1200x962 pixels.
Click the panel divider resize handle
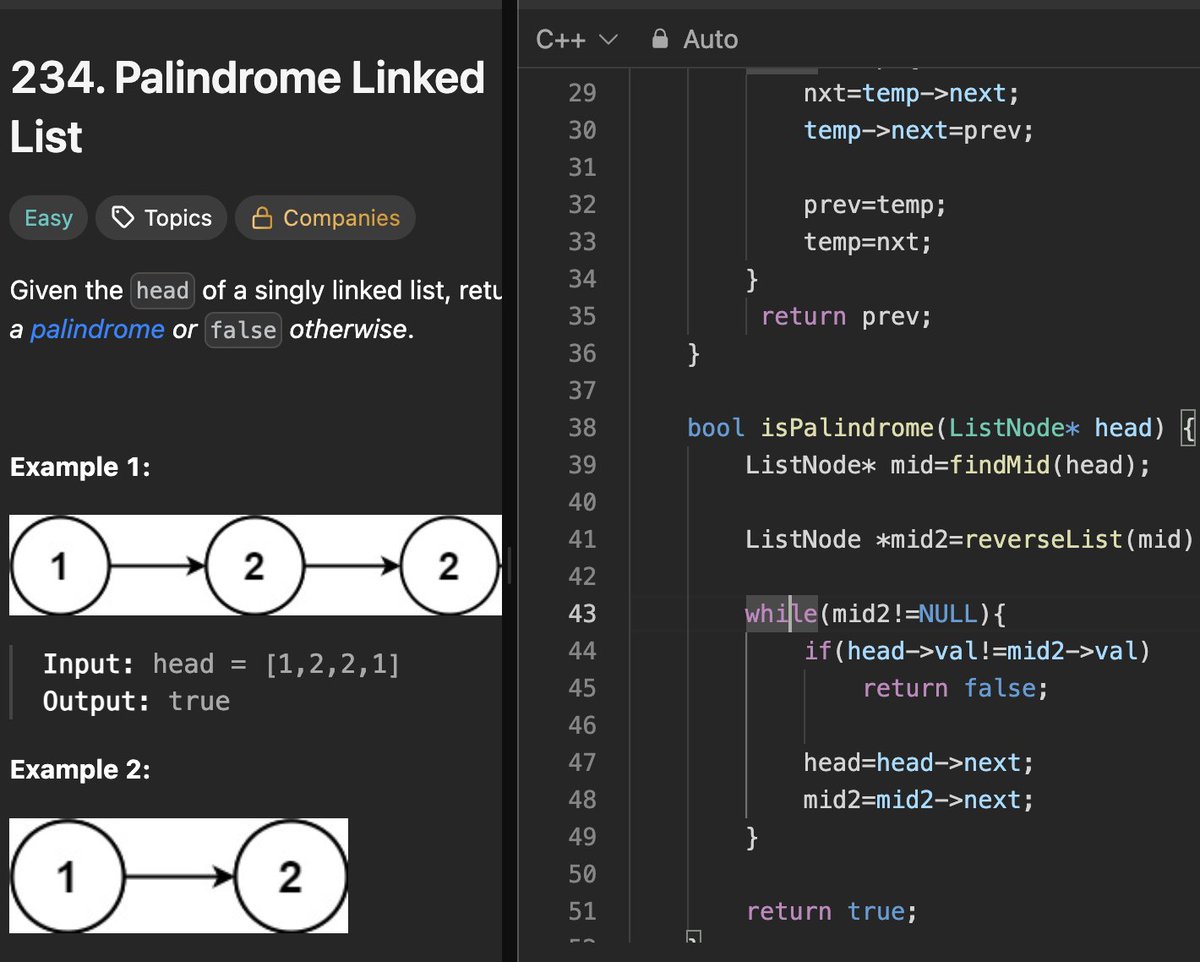(510, 565)
